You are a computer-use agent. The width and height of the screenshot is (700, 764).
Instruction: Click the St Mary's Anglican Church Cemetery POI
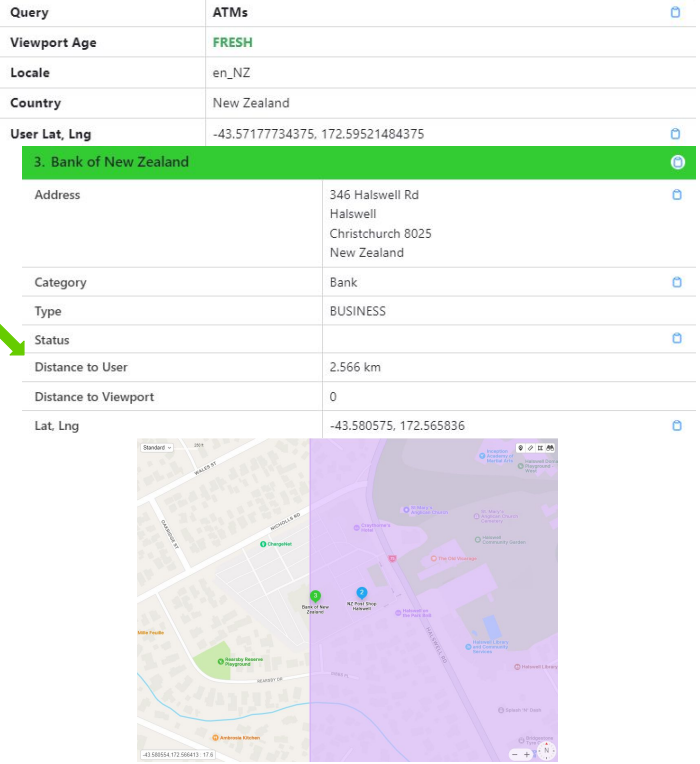coord(496,516)
